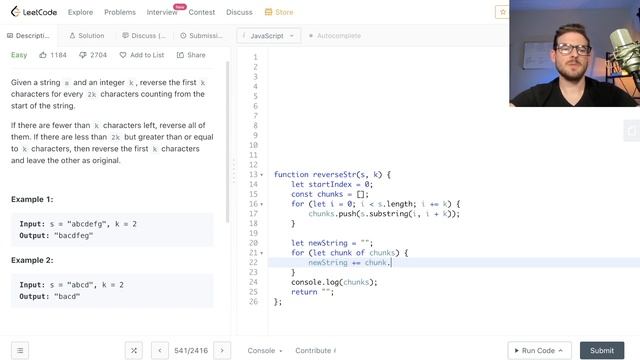640x360 pixels.
Task: Click the panel resize handle dots
Action: 234,170
